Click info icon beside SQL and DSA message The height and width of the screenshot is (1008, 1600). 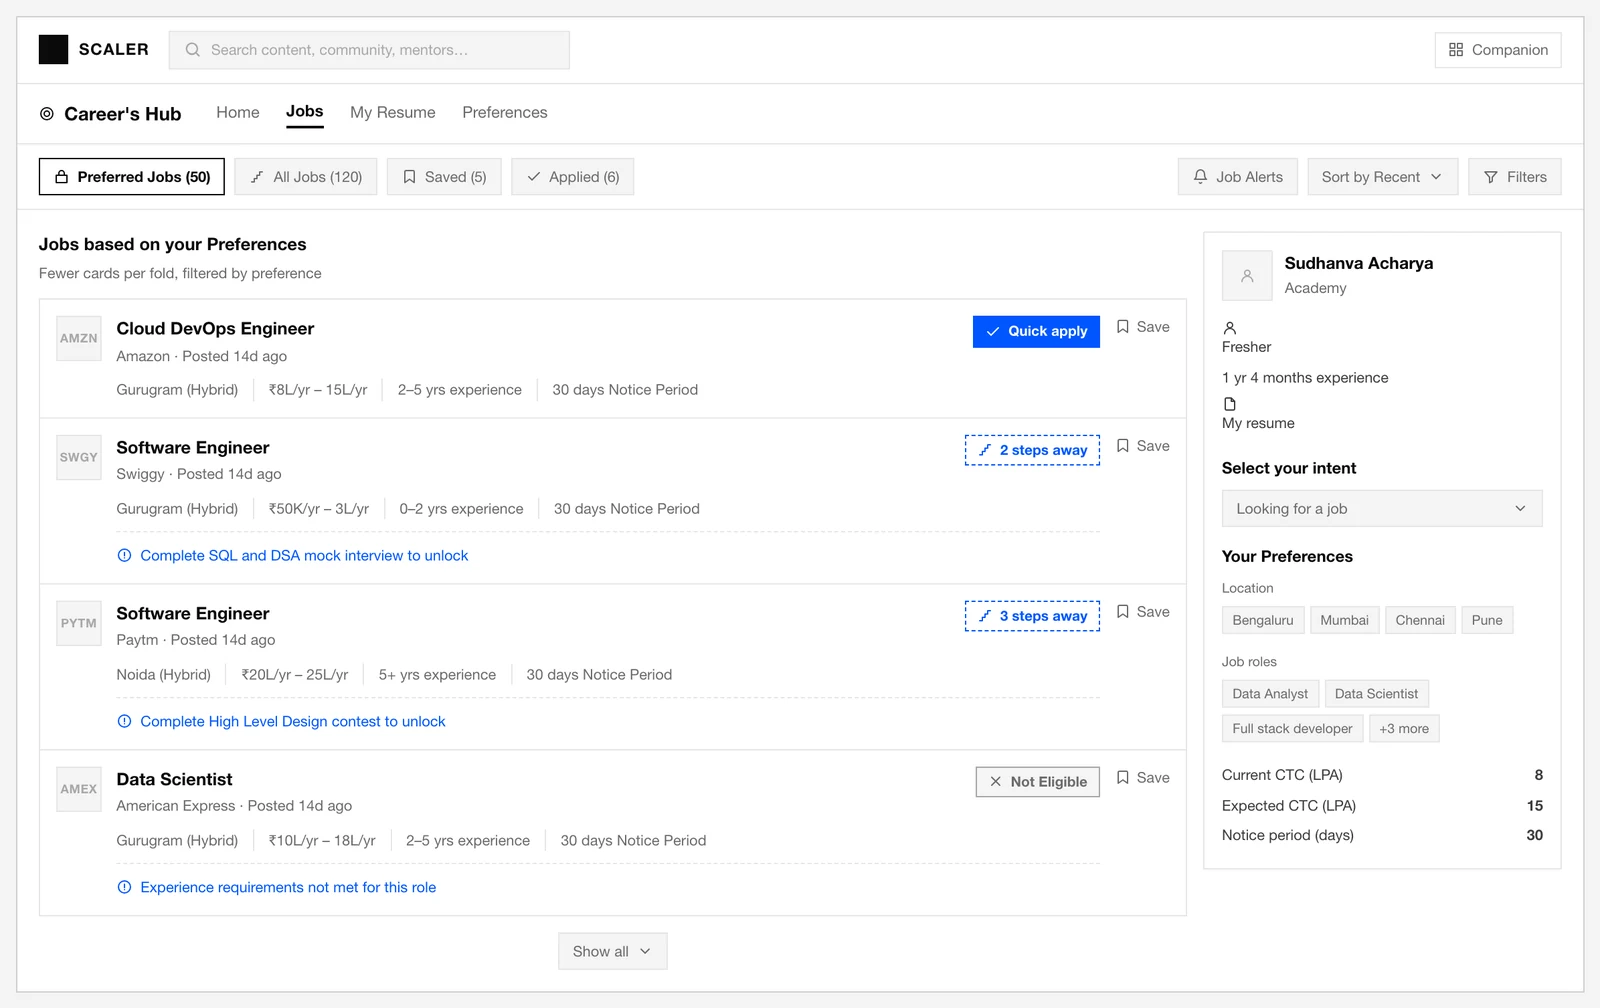124,556
